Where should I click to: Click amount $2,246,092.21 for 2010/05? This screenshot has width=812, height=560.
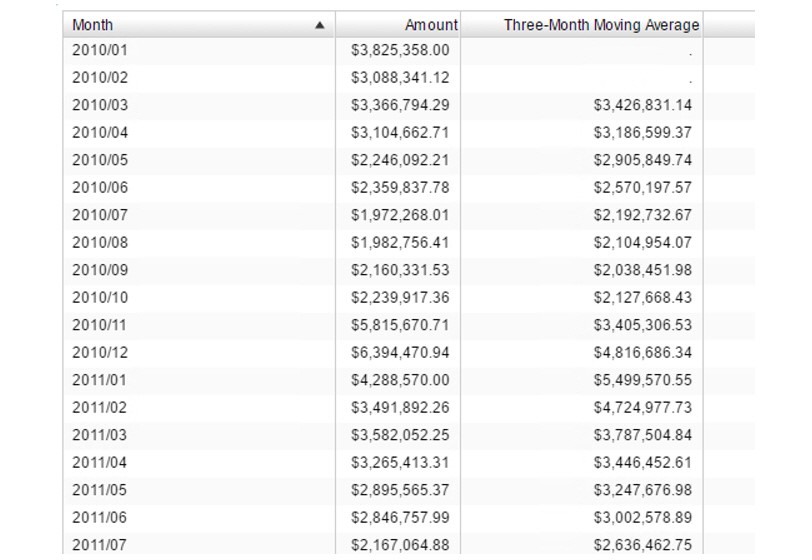tap(400, 160)
